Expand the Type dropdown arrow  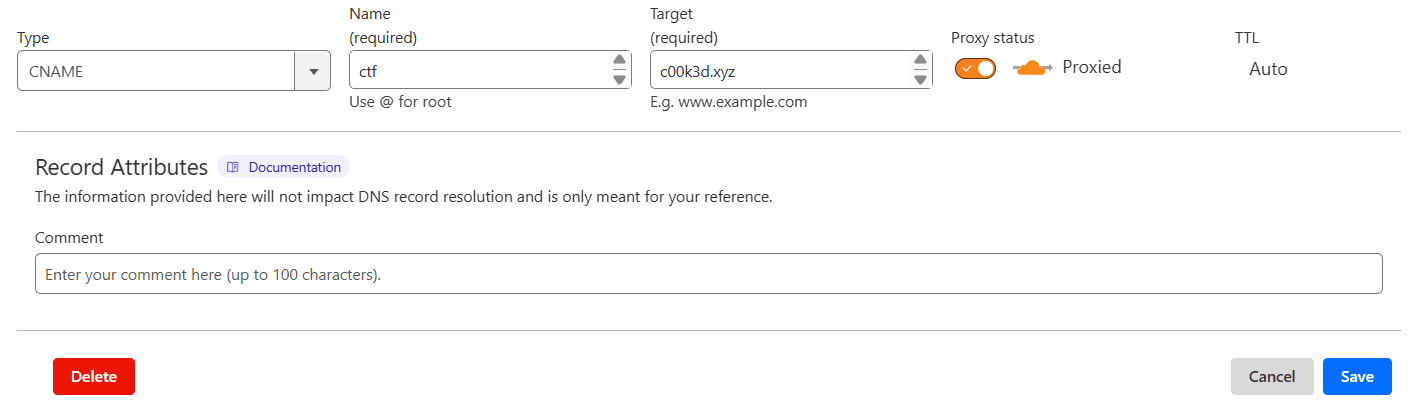coord(313,71)
